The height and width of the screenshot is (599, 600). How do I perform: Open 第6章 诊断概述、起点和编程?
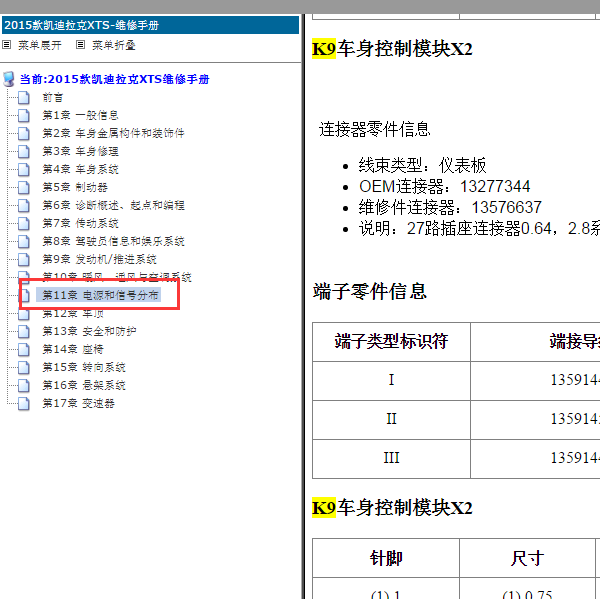tap(113, 205)
